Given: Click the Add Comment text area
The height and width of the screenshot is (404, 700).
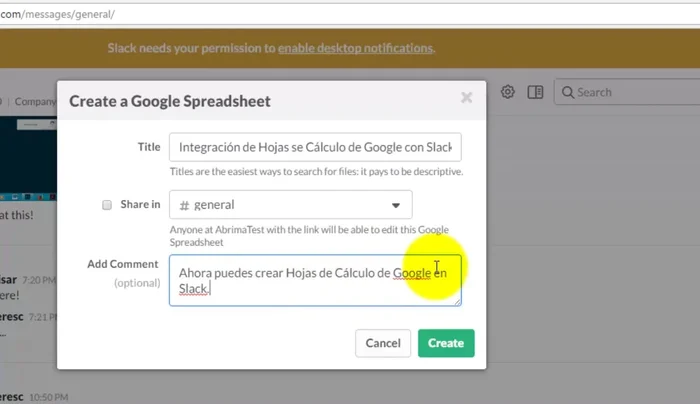Looking at the screenshot, I should (x=315, y=280).
